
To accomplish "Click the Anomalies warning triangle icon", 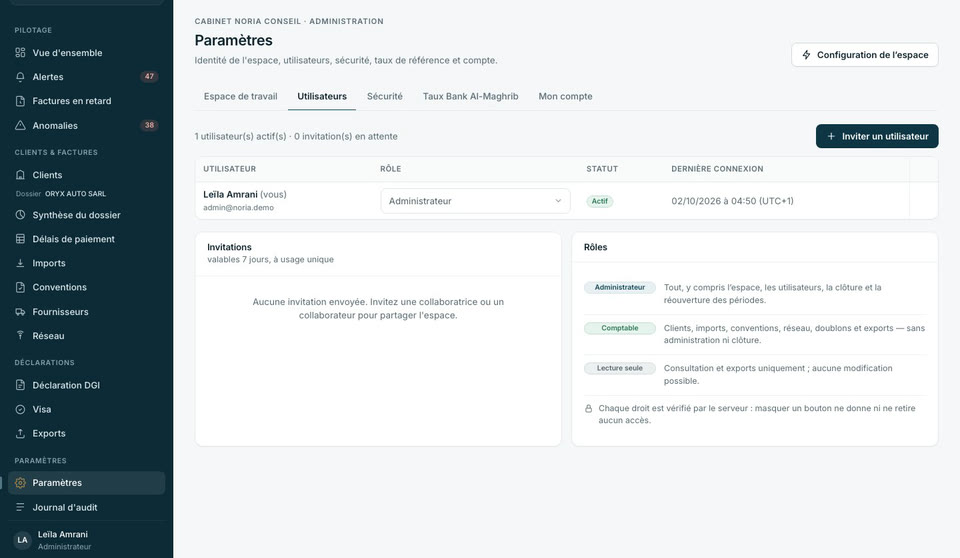I will point(20,126).
